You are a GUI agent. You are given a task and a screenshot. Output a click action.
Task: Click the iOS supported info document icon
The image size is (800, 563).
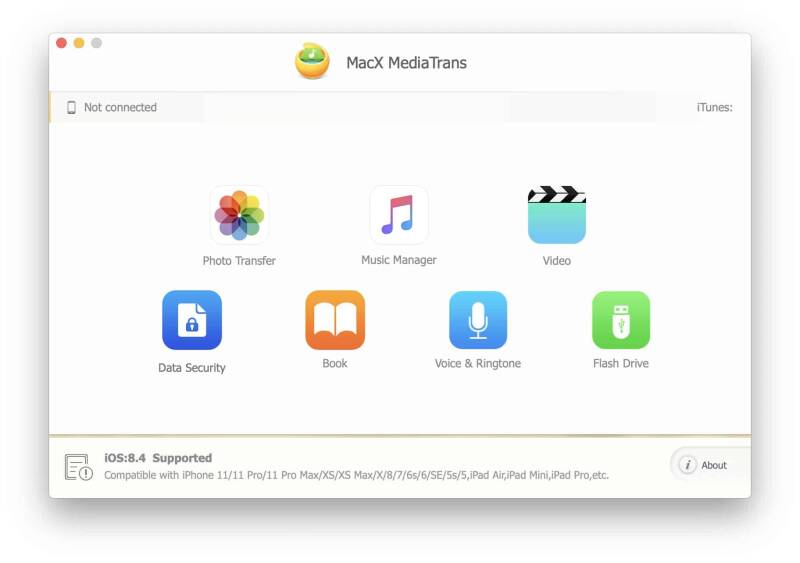[x=79, y=467]
